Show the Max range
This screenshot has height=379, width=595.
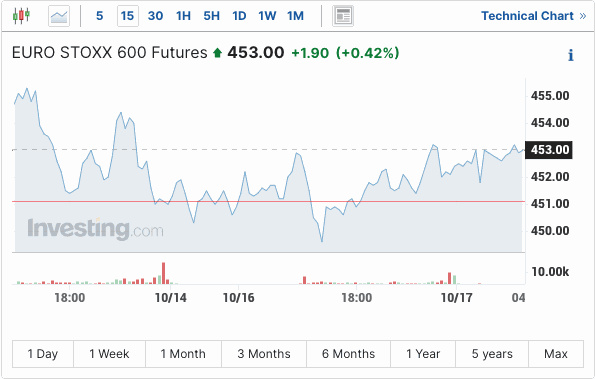point(556,354)
